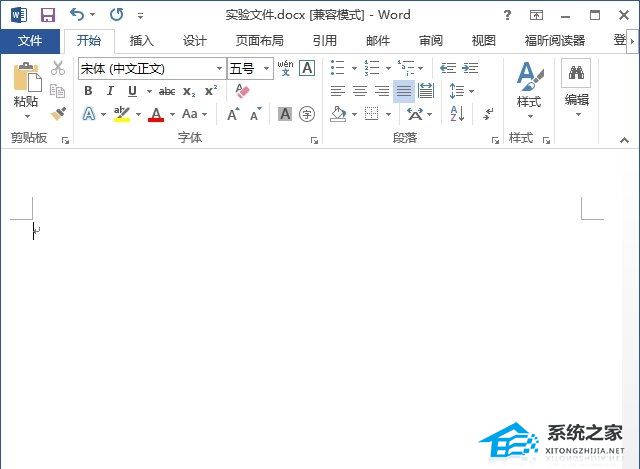Switch to the 引用 References tab
Screen dimensions: 640x469
[x=324, y=40]
